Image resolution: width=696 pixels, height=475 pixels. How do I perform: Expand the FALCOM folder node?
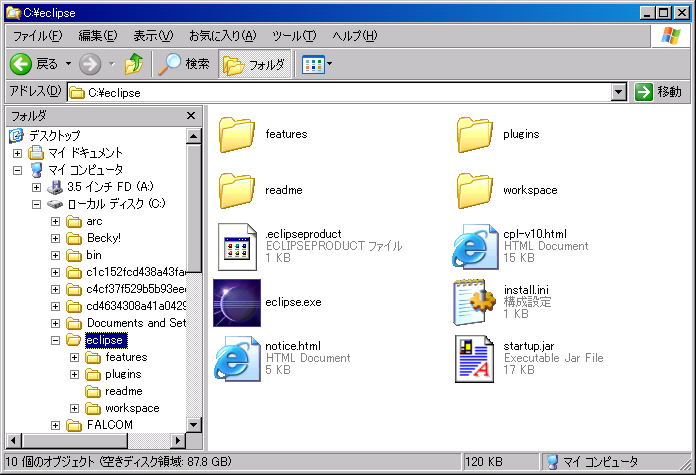[x=55, y=425]
